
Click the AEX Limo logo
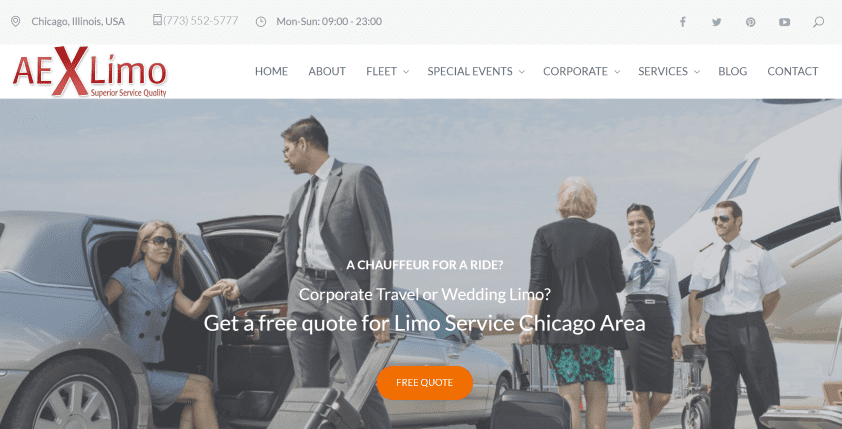(90, 71)
